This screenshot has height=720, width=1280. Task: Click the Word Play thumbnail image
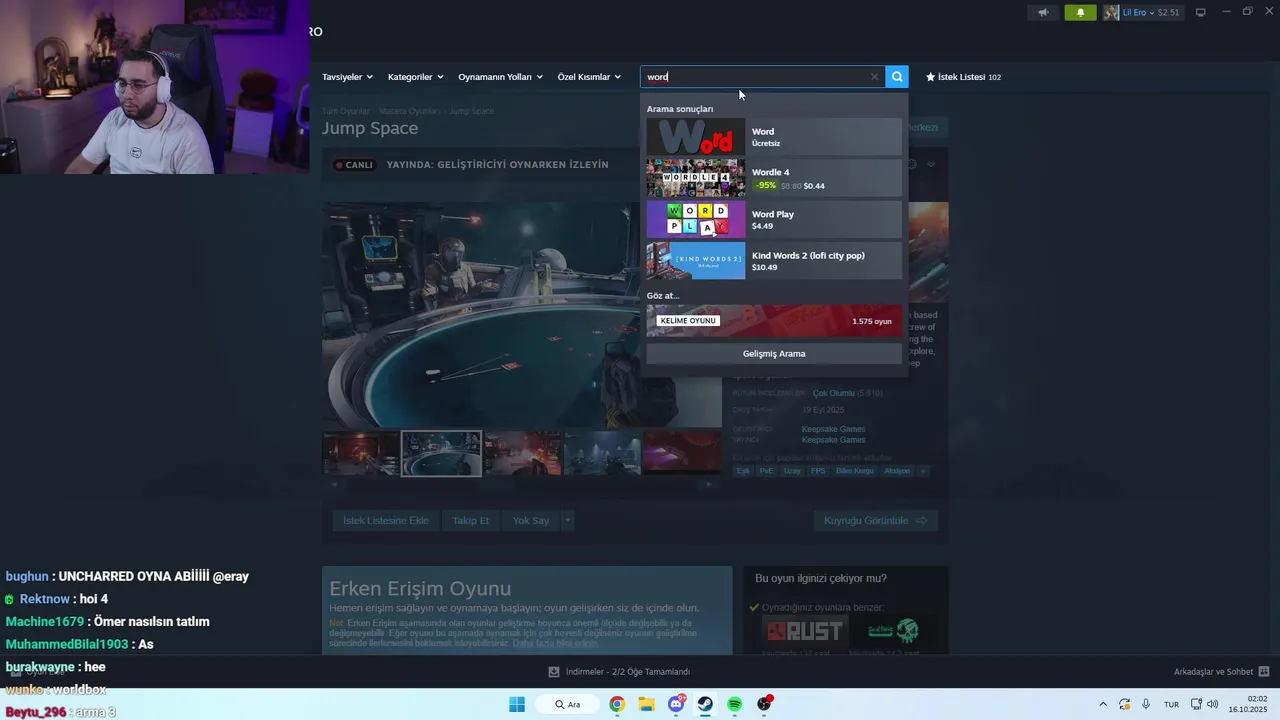(695, 219)
